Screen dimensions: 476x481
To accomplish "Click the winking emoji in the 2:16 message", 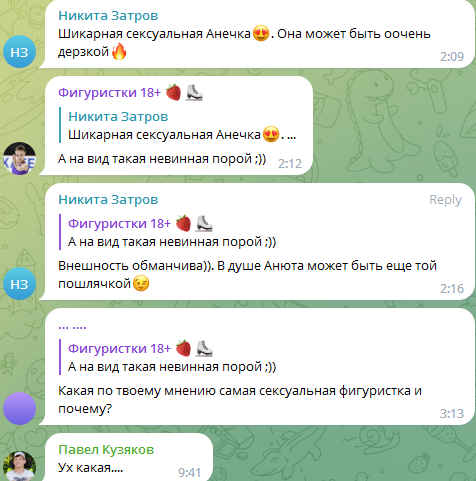I will pos(141,283).
